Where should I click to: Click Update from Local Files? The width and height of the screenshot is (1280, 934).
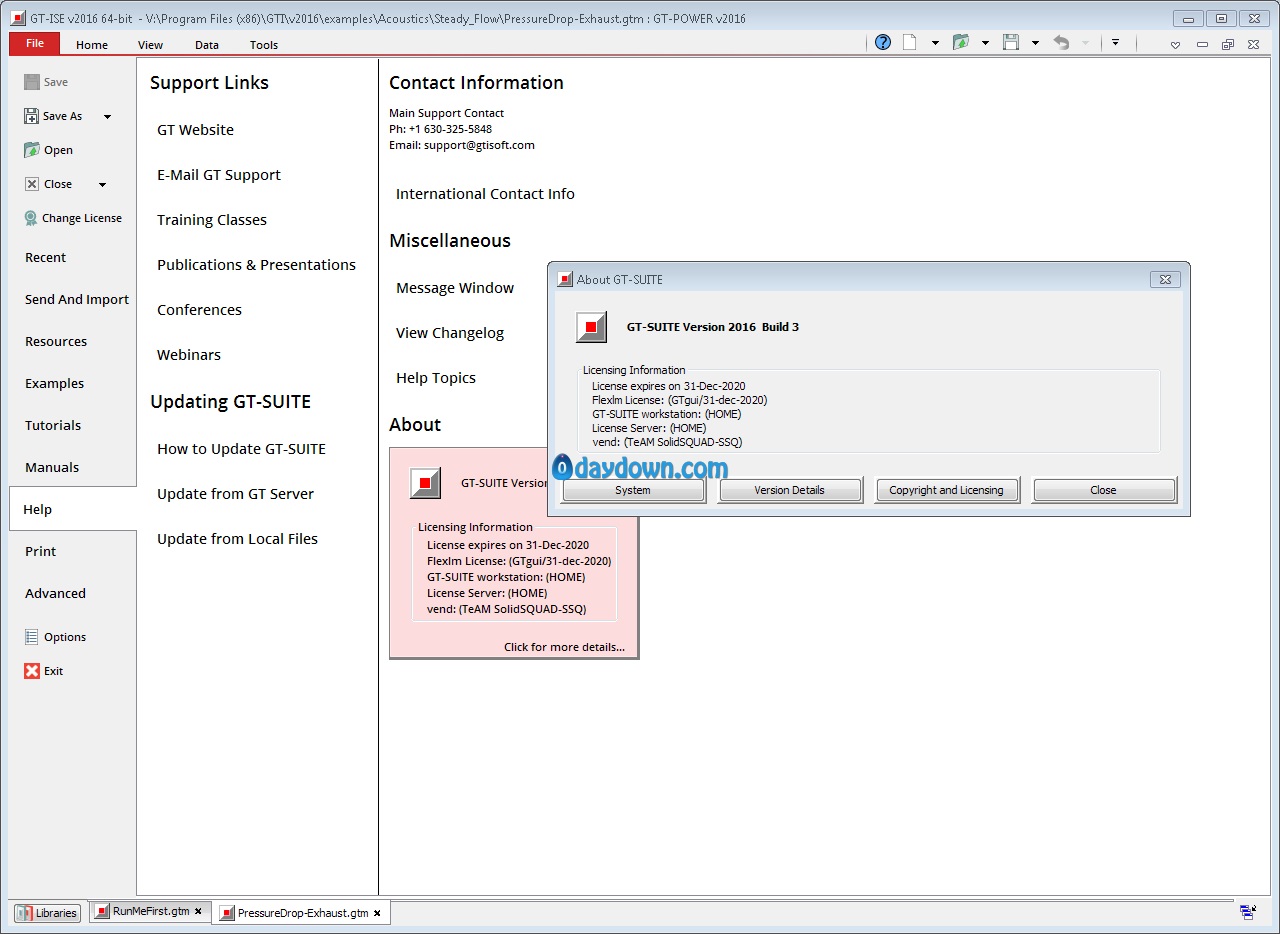[x=237, y=539]
